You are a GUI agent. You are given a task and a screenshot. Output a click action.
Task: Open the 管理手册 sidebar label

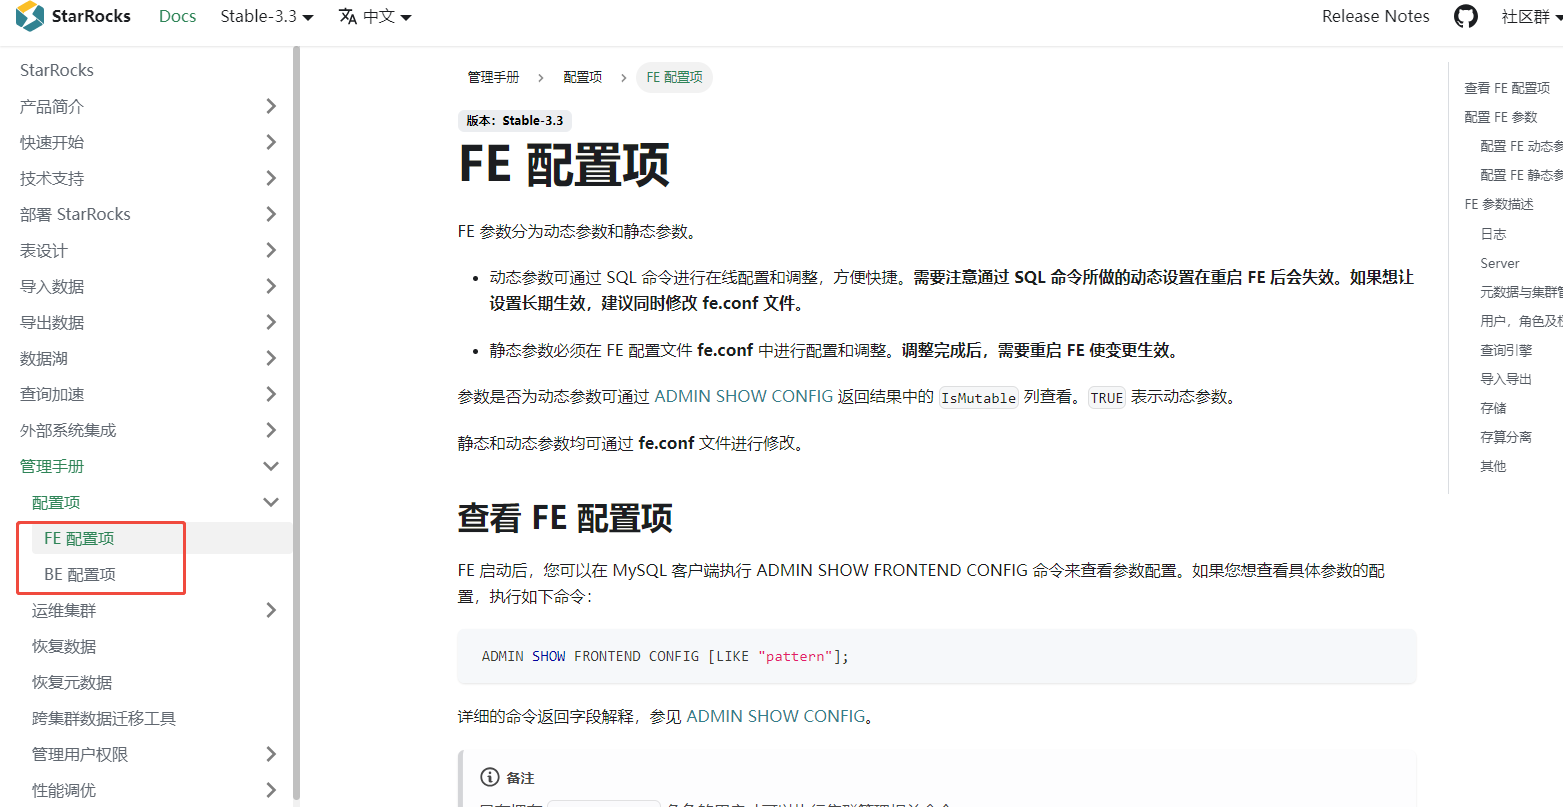(52, 466)
